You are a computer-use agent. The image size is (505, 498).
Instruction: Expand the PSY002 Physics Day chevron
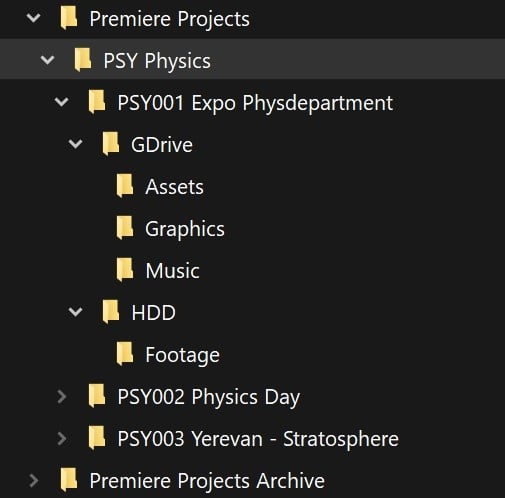(x=62, y=397)
